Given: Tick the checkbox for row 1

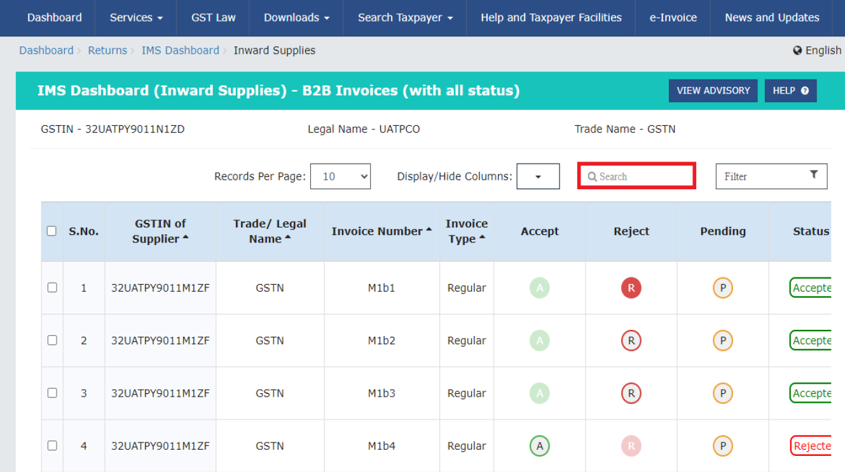Looking at the screenshot, I should 52,288.
